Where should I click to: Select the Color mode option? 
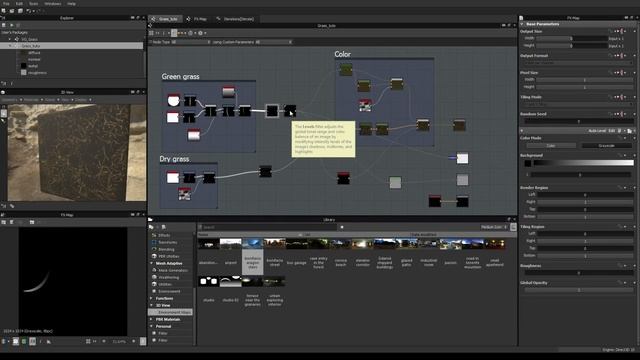551,146
